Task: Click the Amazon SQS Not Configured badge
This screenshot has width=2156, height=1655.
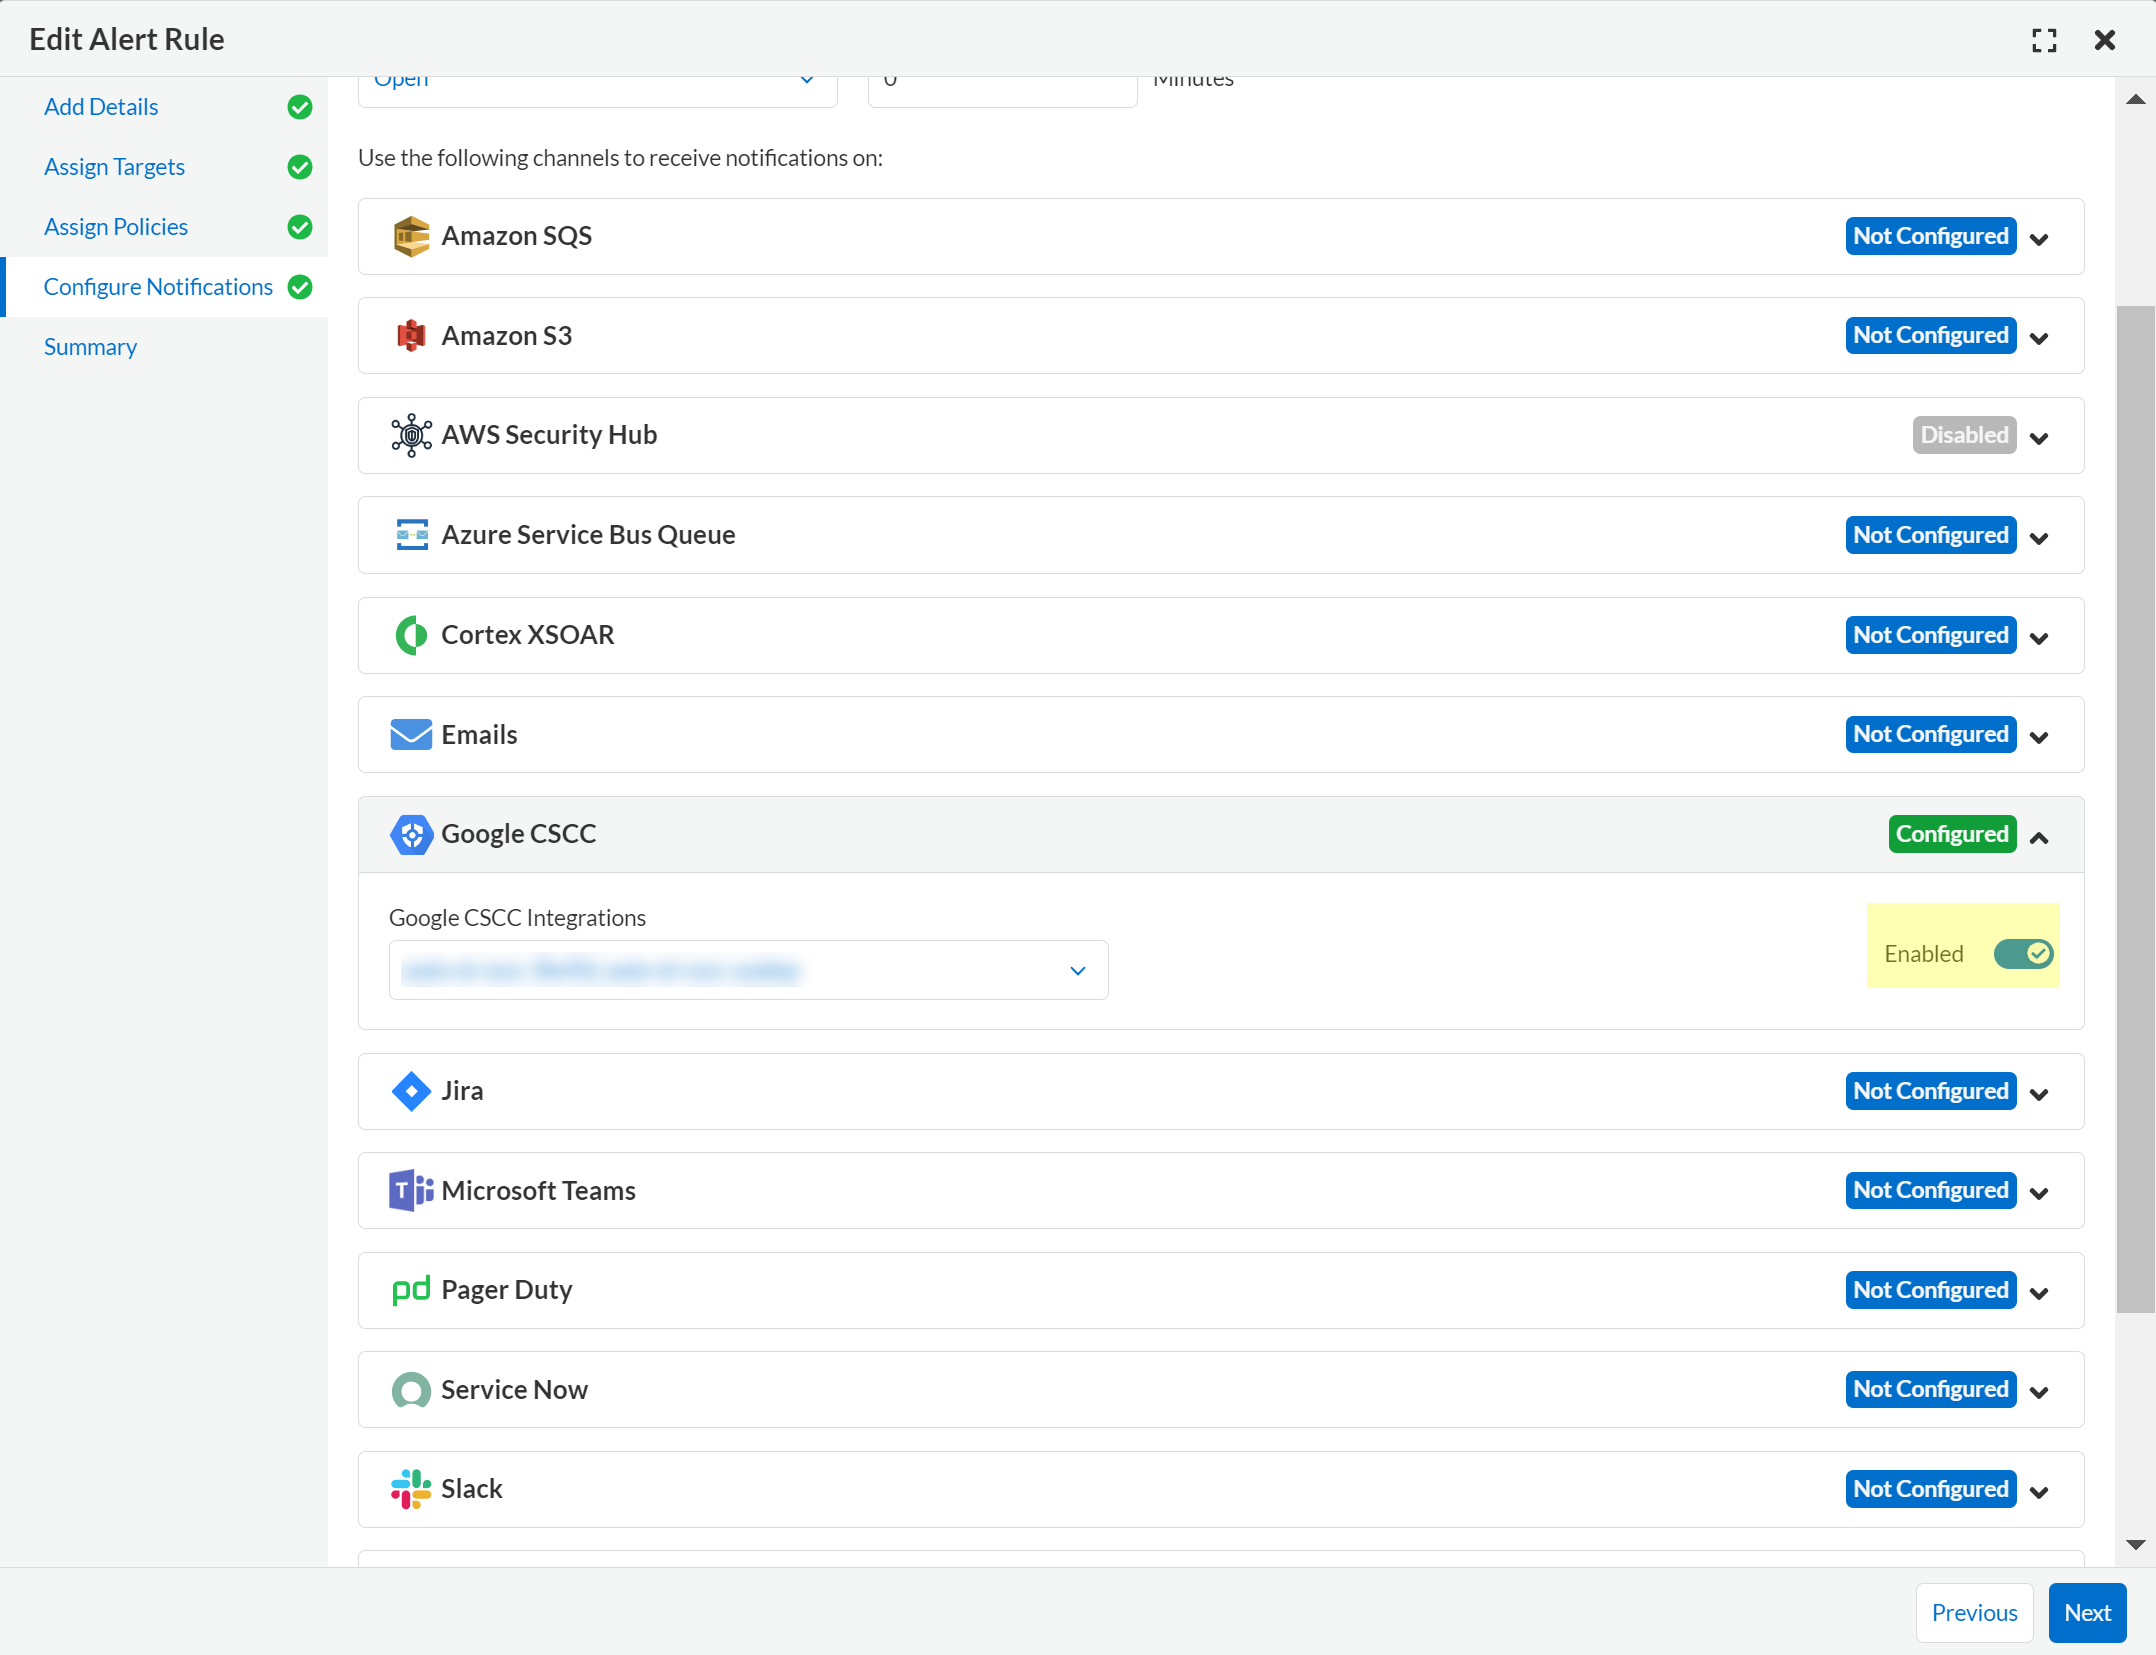Action: [x=1931, y=236]
